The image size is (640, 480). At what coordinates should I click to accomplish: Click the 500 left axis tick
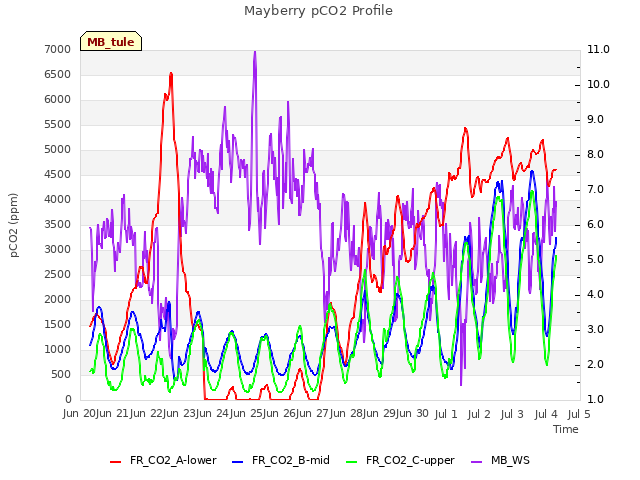61,375
